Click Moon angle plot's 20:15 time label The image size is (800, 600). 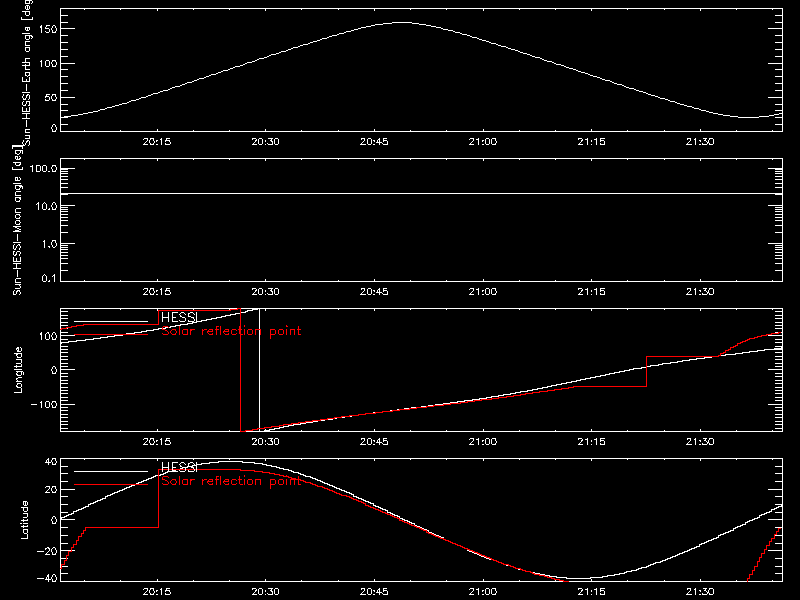point(157,292)
